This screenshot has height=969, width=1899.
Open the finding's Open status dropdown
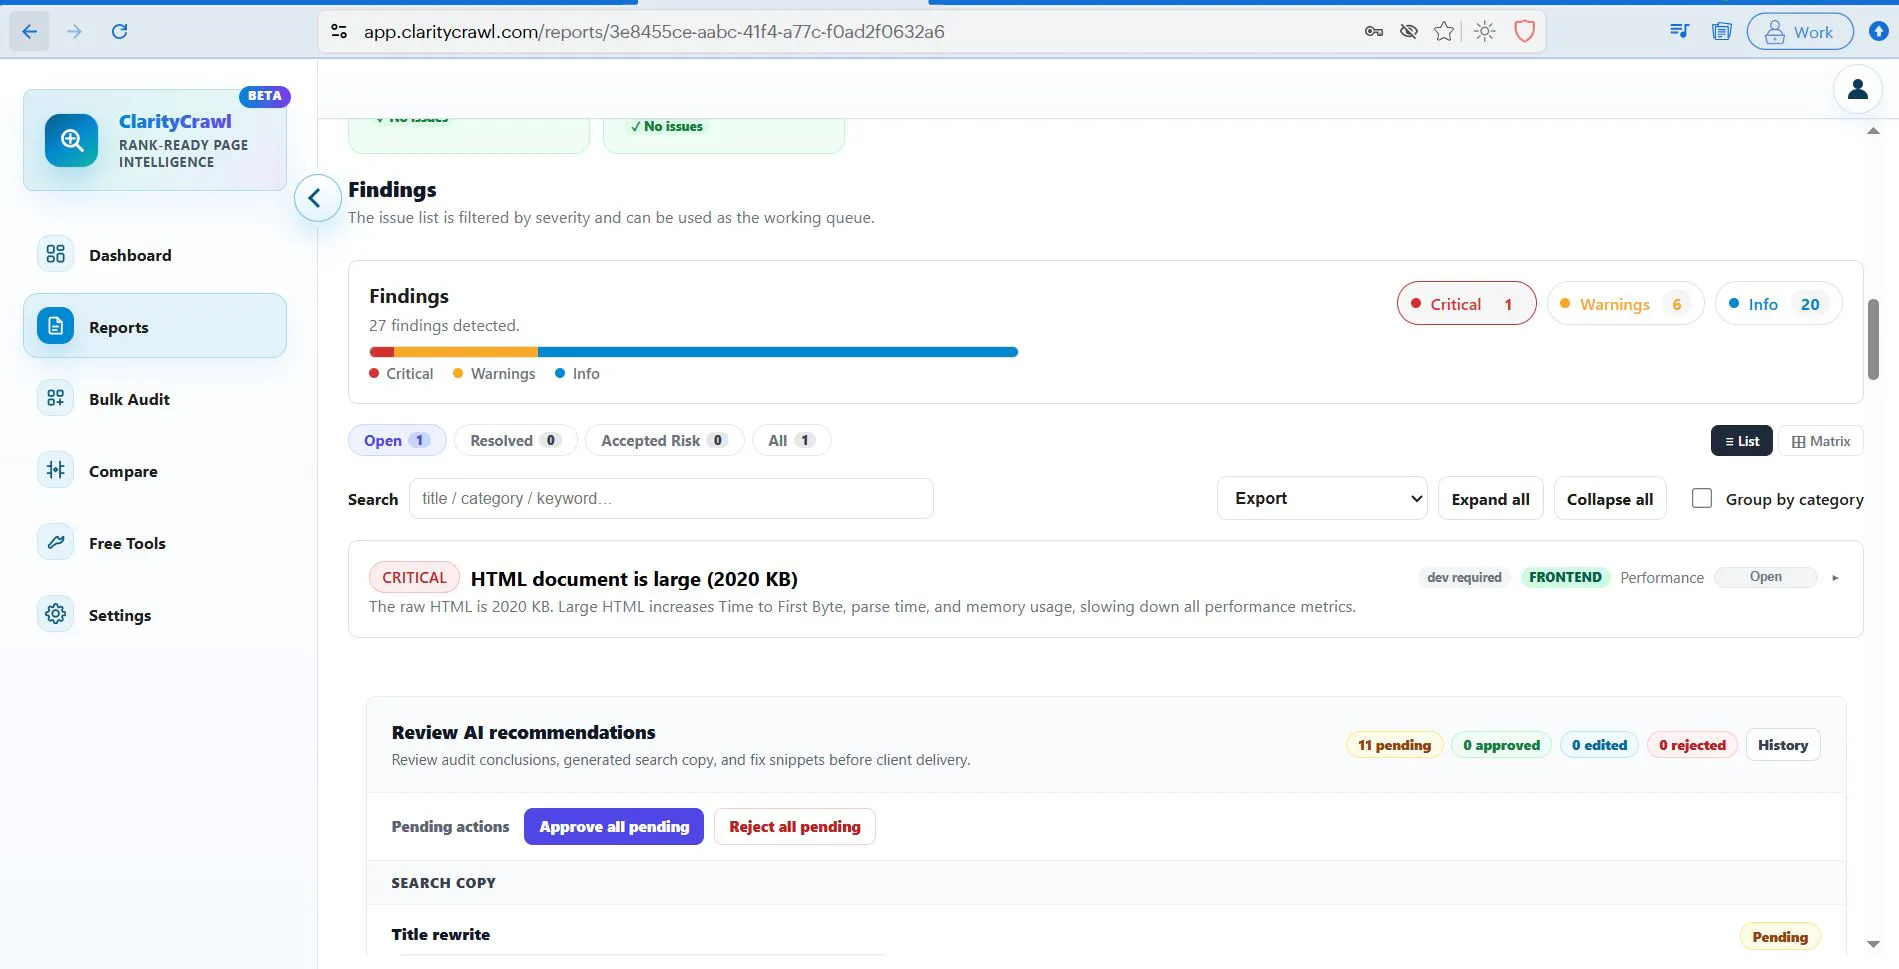pyautogui.click(x=1765, y=577)
